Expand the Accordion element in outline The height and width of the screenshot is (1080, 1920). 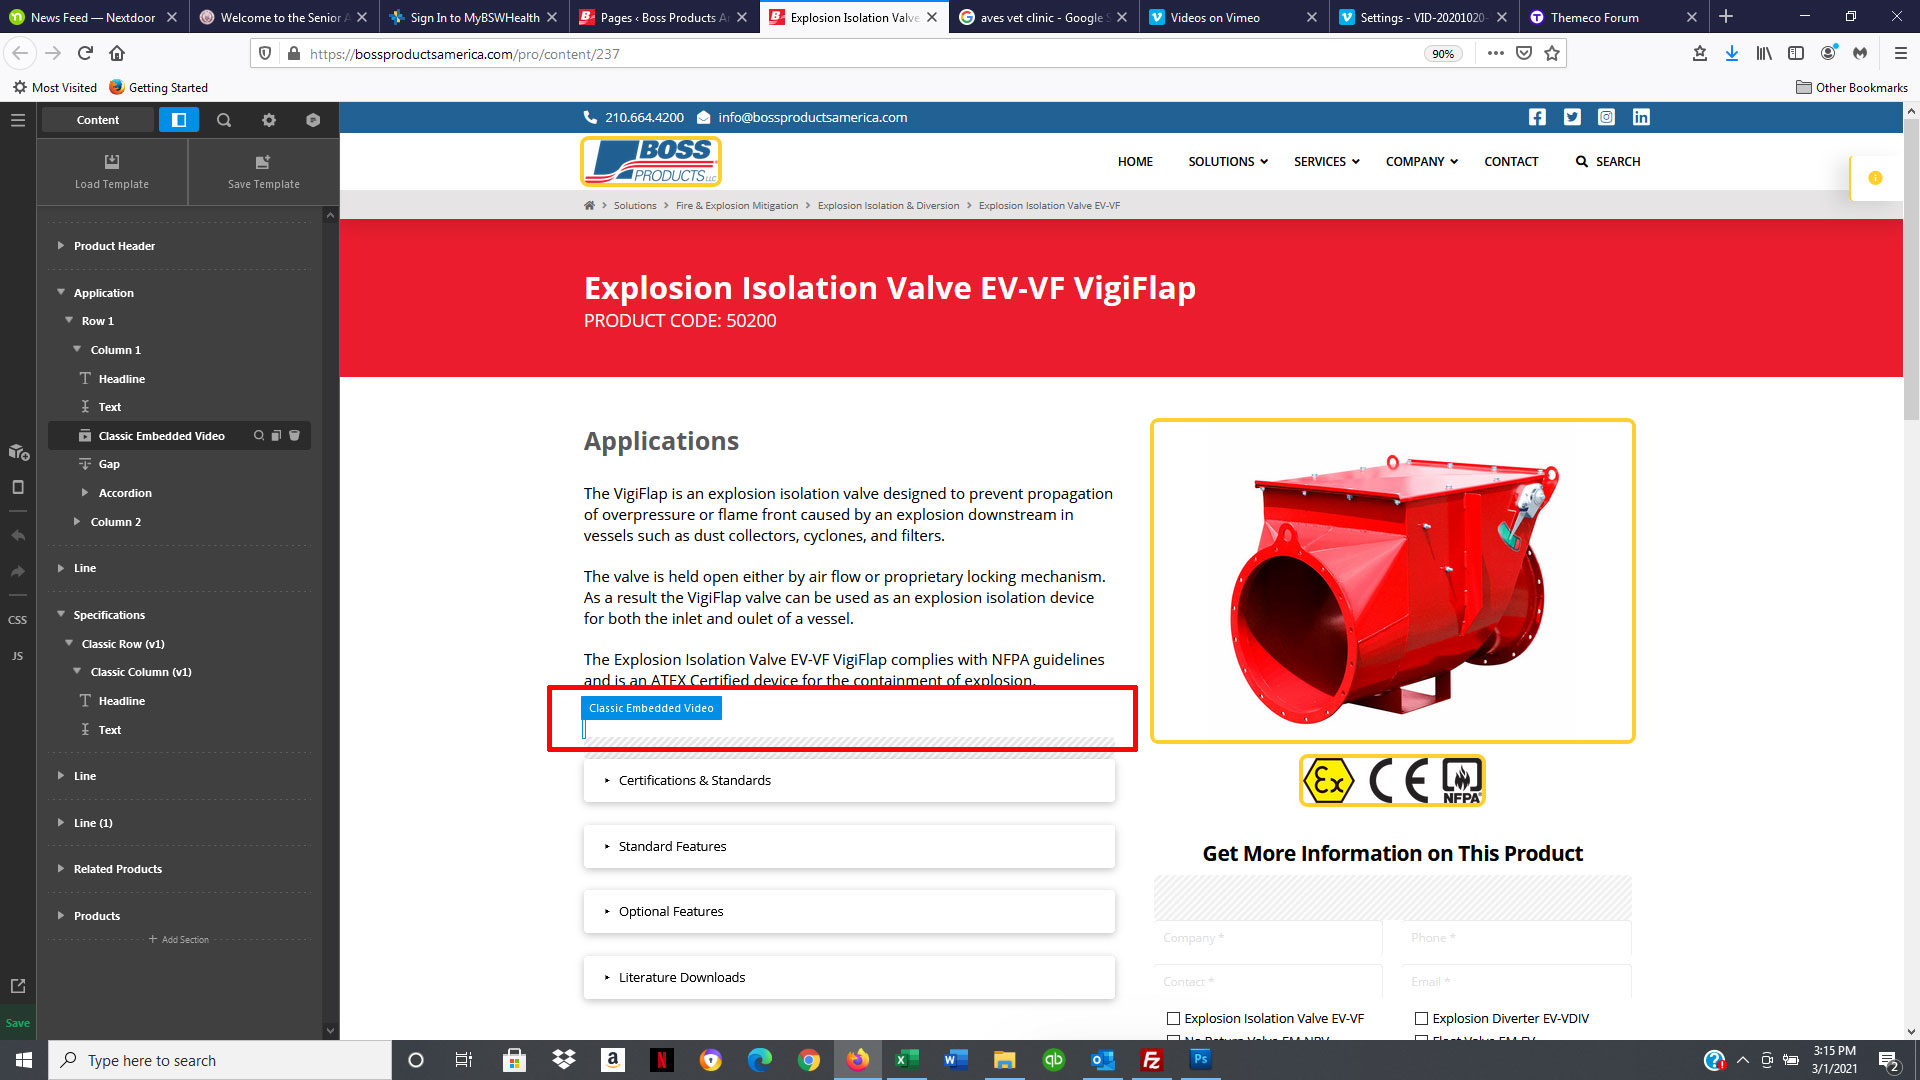tap(86, 493)
